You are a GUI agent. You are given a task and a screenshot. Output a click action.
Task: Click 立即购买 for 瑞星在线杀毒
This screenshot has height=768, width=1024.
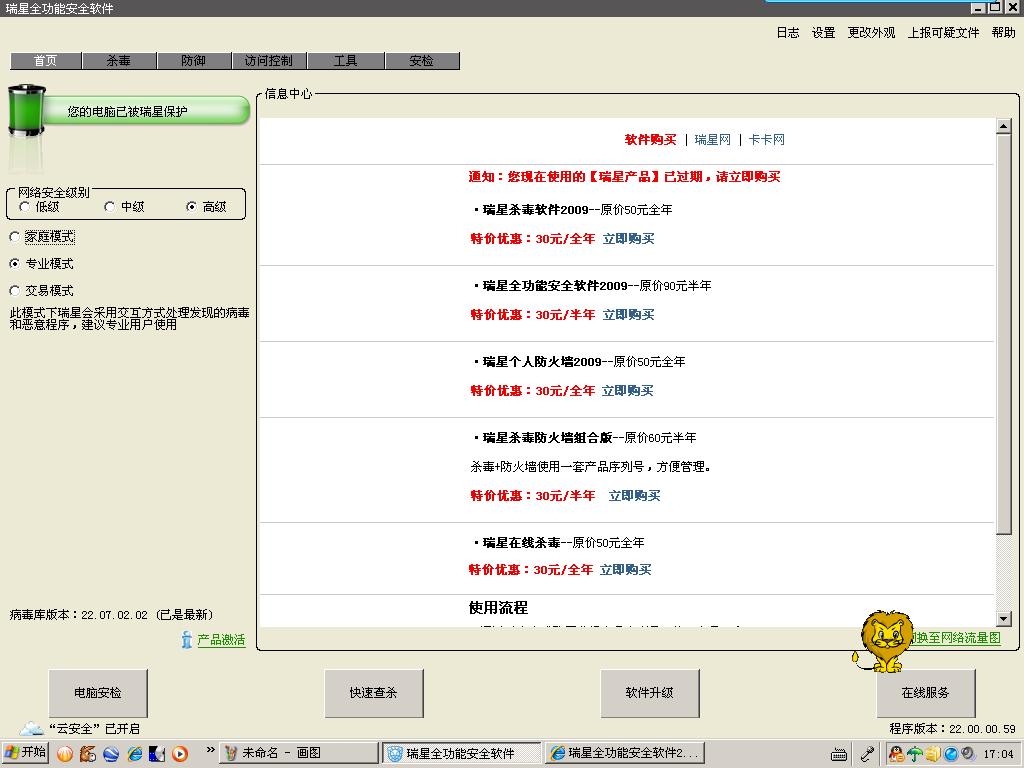[x=626, y=570]
